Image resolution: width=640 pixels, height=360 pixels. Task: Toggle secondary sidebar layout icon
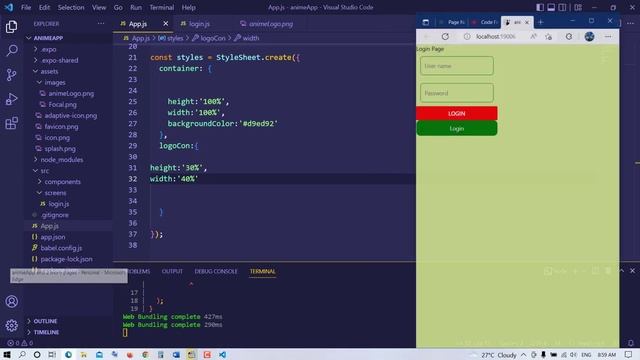click(562, 7)
